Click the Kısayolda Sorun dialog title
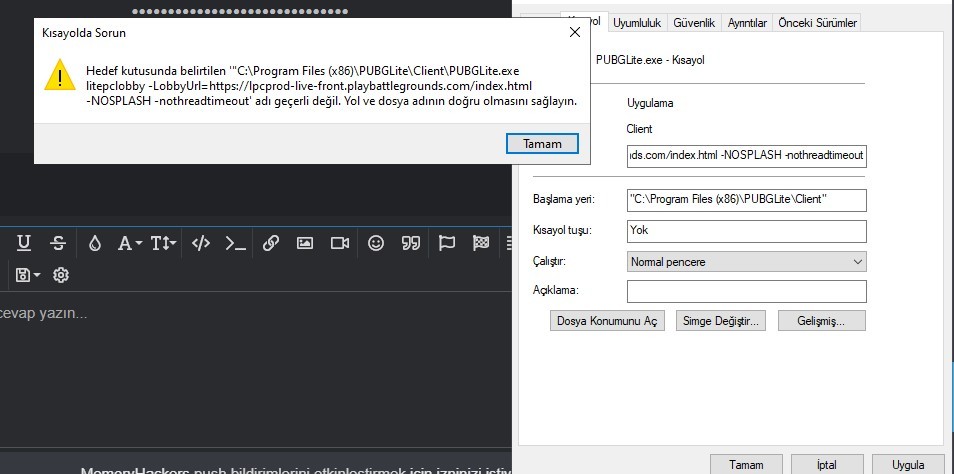The image size is (954, 474). [x=84, y=33]
